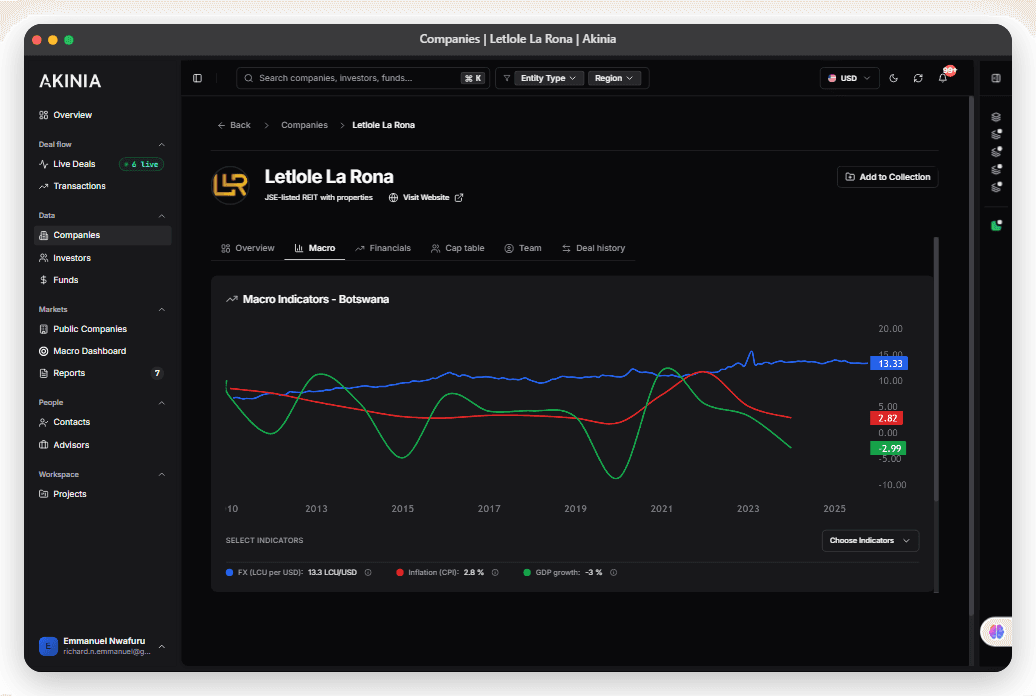Click the filter funnel icon

(x=507, y=78)
